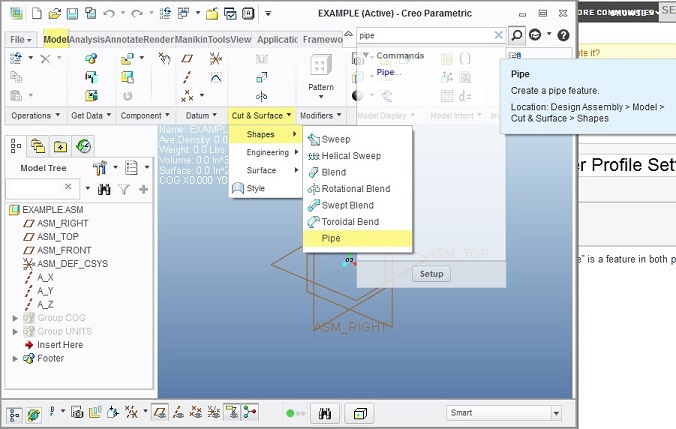Open the Operations group dropdown
The width and height of the screenshot is (676, 429).
coord(35,116)
